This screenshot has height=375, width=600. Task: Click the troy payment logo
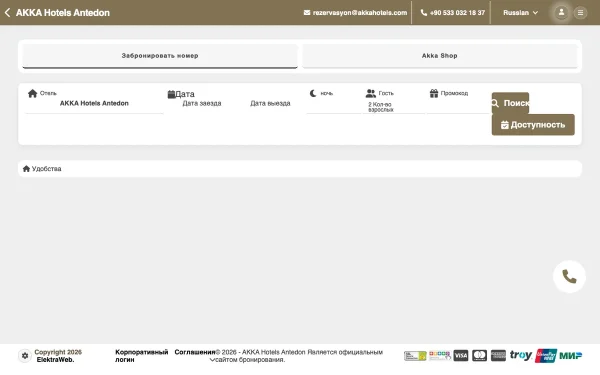click(x=520, y=355)
